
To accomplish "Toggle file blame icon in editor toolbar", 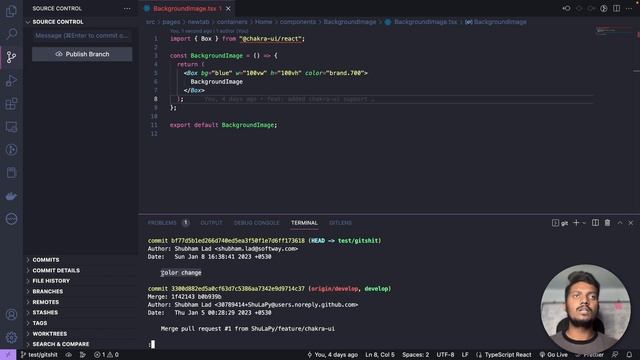I will tap(604, 9).
